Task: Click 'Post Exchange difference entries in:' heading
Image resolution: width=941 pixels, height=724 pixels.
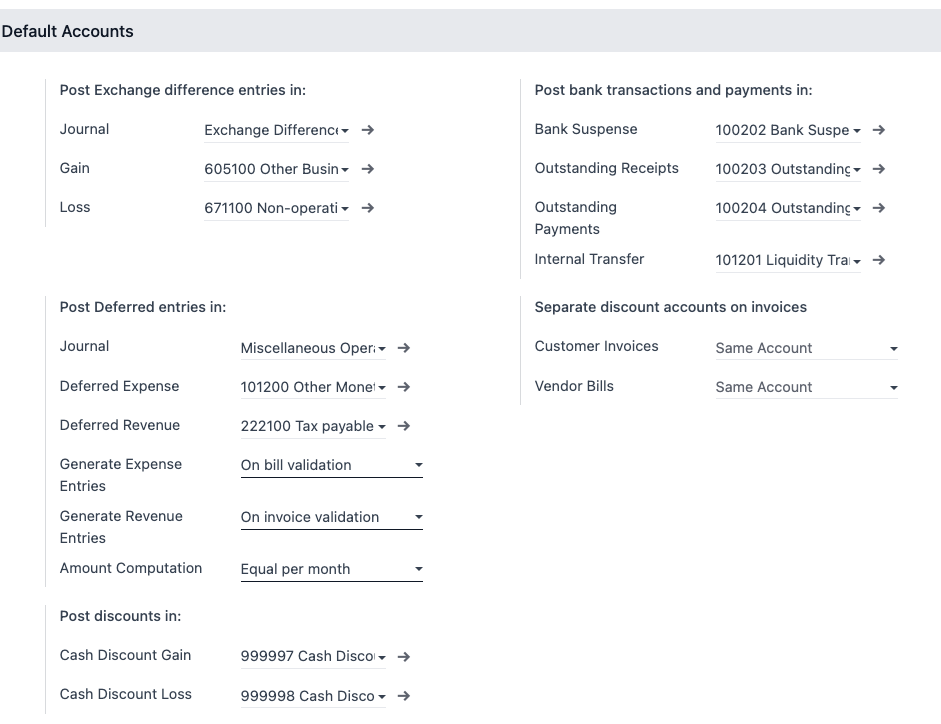Action: click(182, 90)
